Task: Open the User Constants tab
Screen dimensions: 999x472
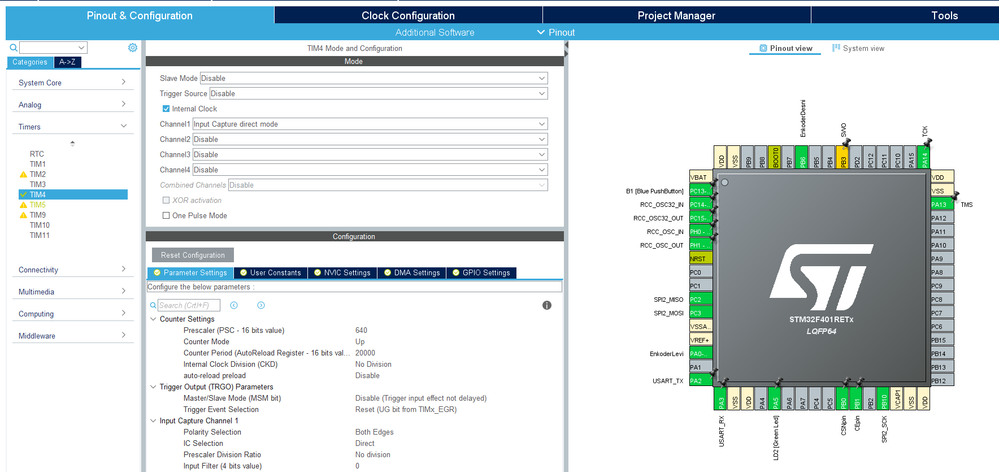Action: coord(270,273)
